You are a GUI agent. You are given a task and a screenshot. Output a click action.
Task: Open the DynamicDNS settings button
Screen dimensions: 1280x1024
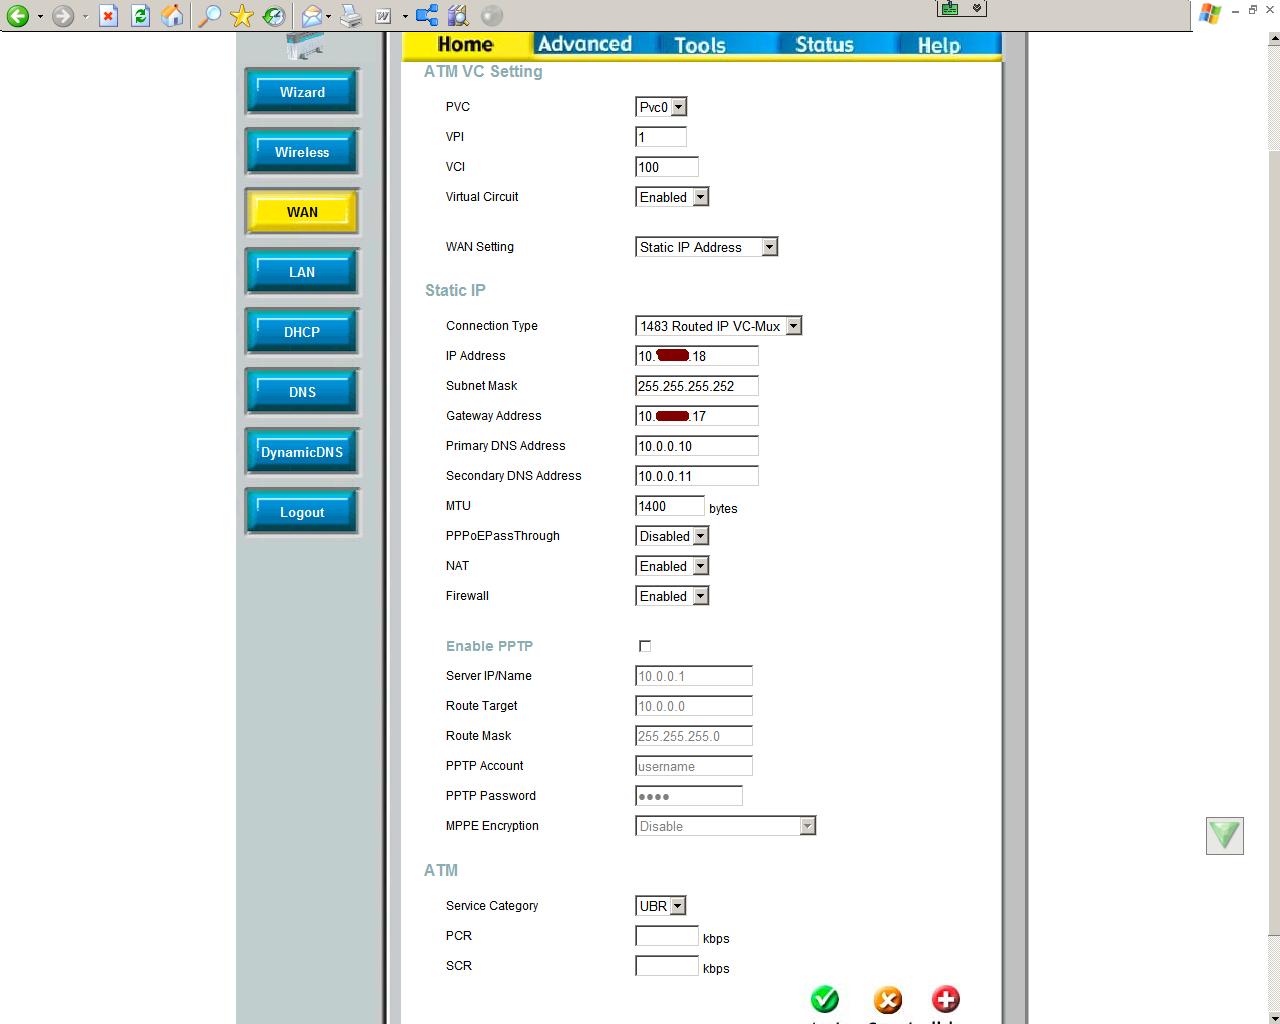(x=302, y=452)
